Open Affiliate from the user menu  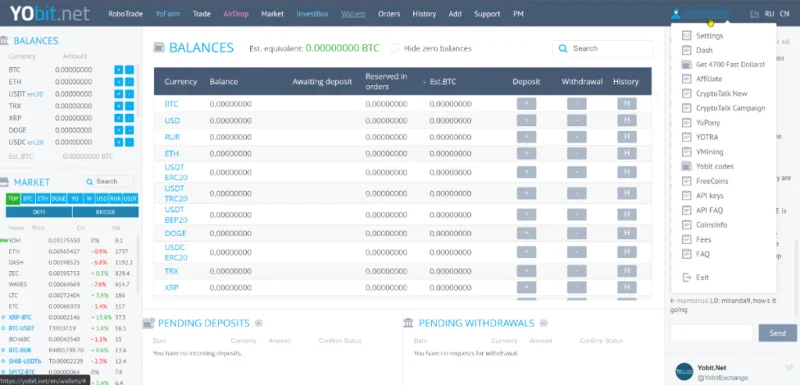pyautogui.click(x=709, y=79)
